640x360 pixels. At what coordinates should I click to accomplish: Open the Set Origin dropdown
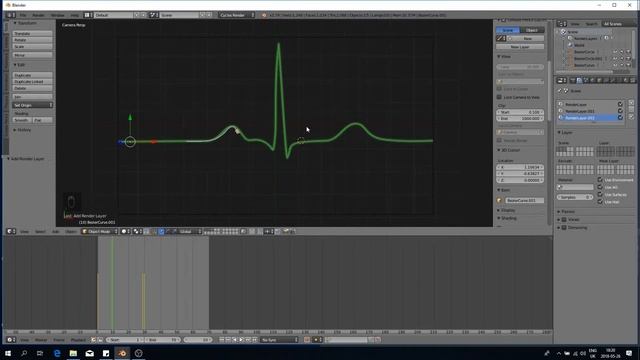click(x=32, y=105)
